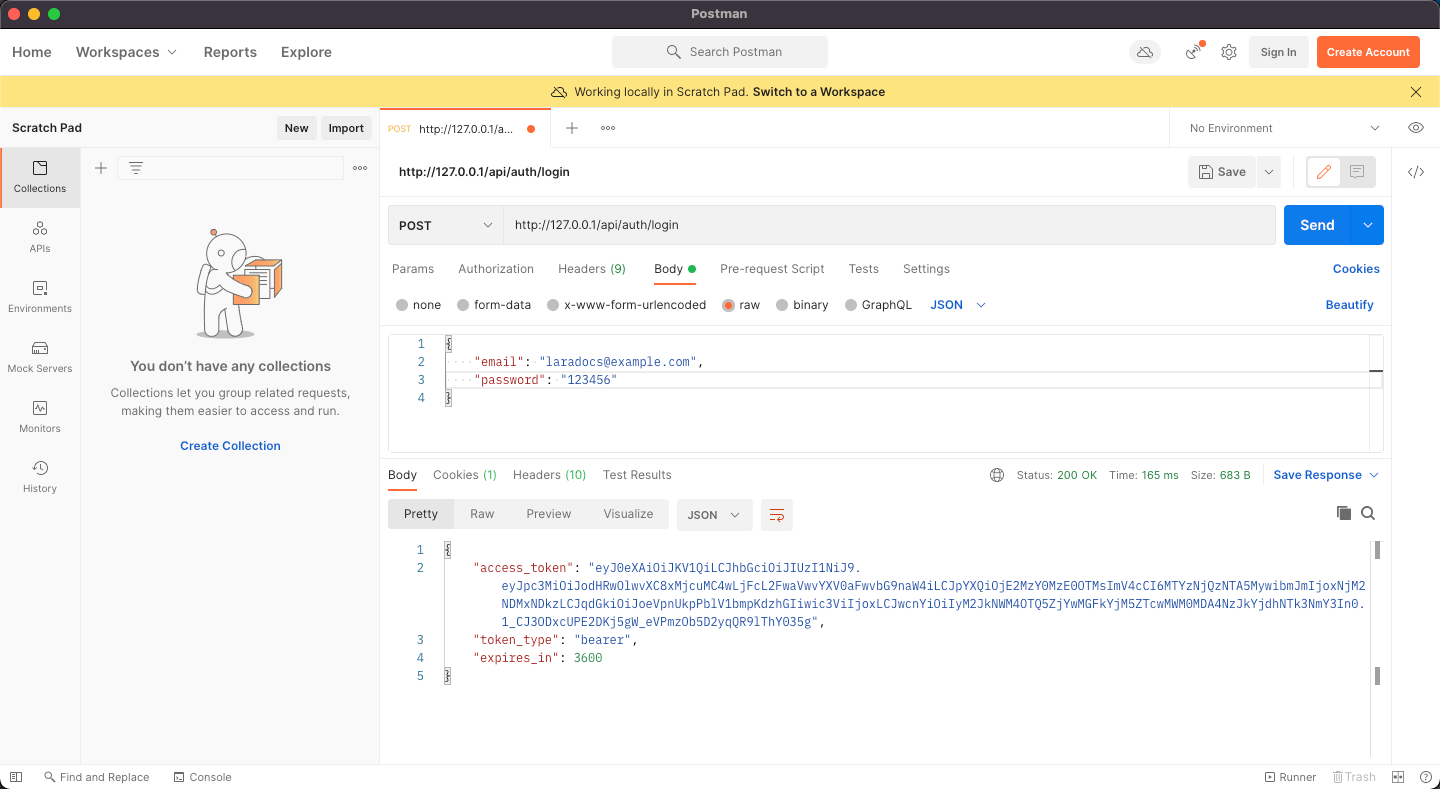The height and width of the screenshot is (789, 1440).
Task: Click the Import button
Action: [346, 128]
